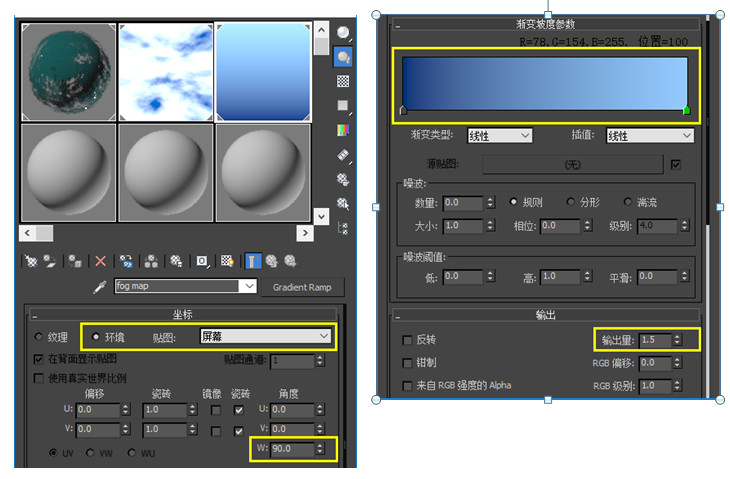Select the teal sphere sample slot
This screenshot has height=479, width=730.
69,72
